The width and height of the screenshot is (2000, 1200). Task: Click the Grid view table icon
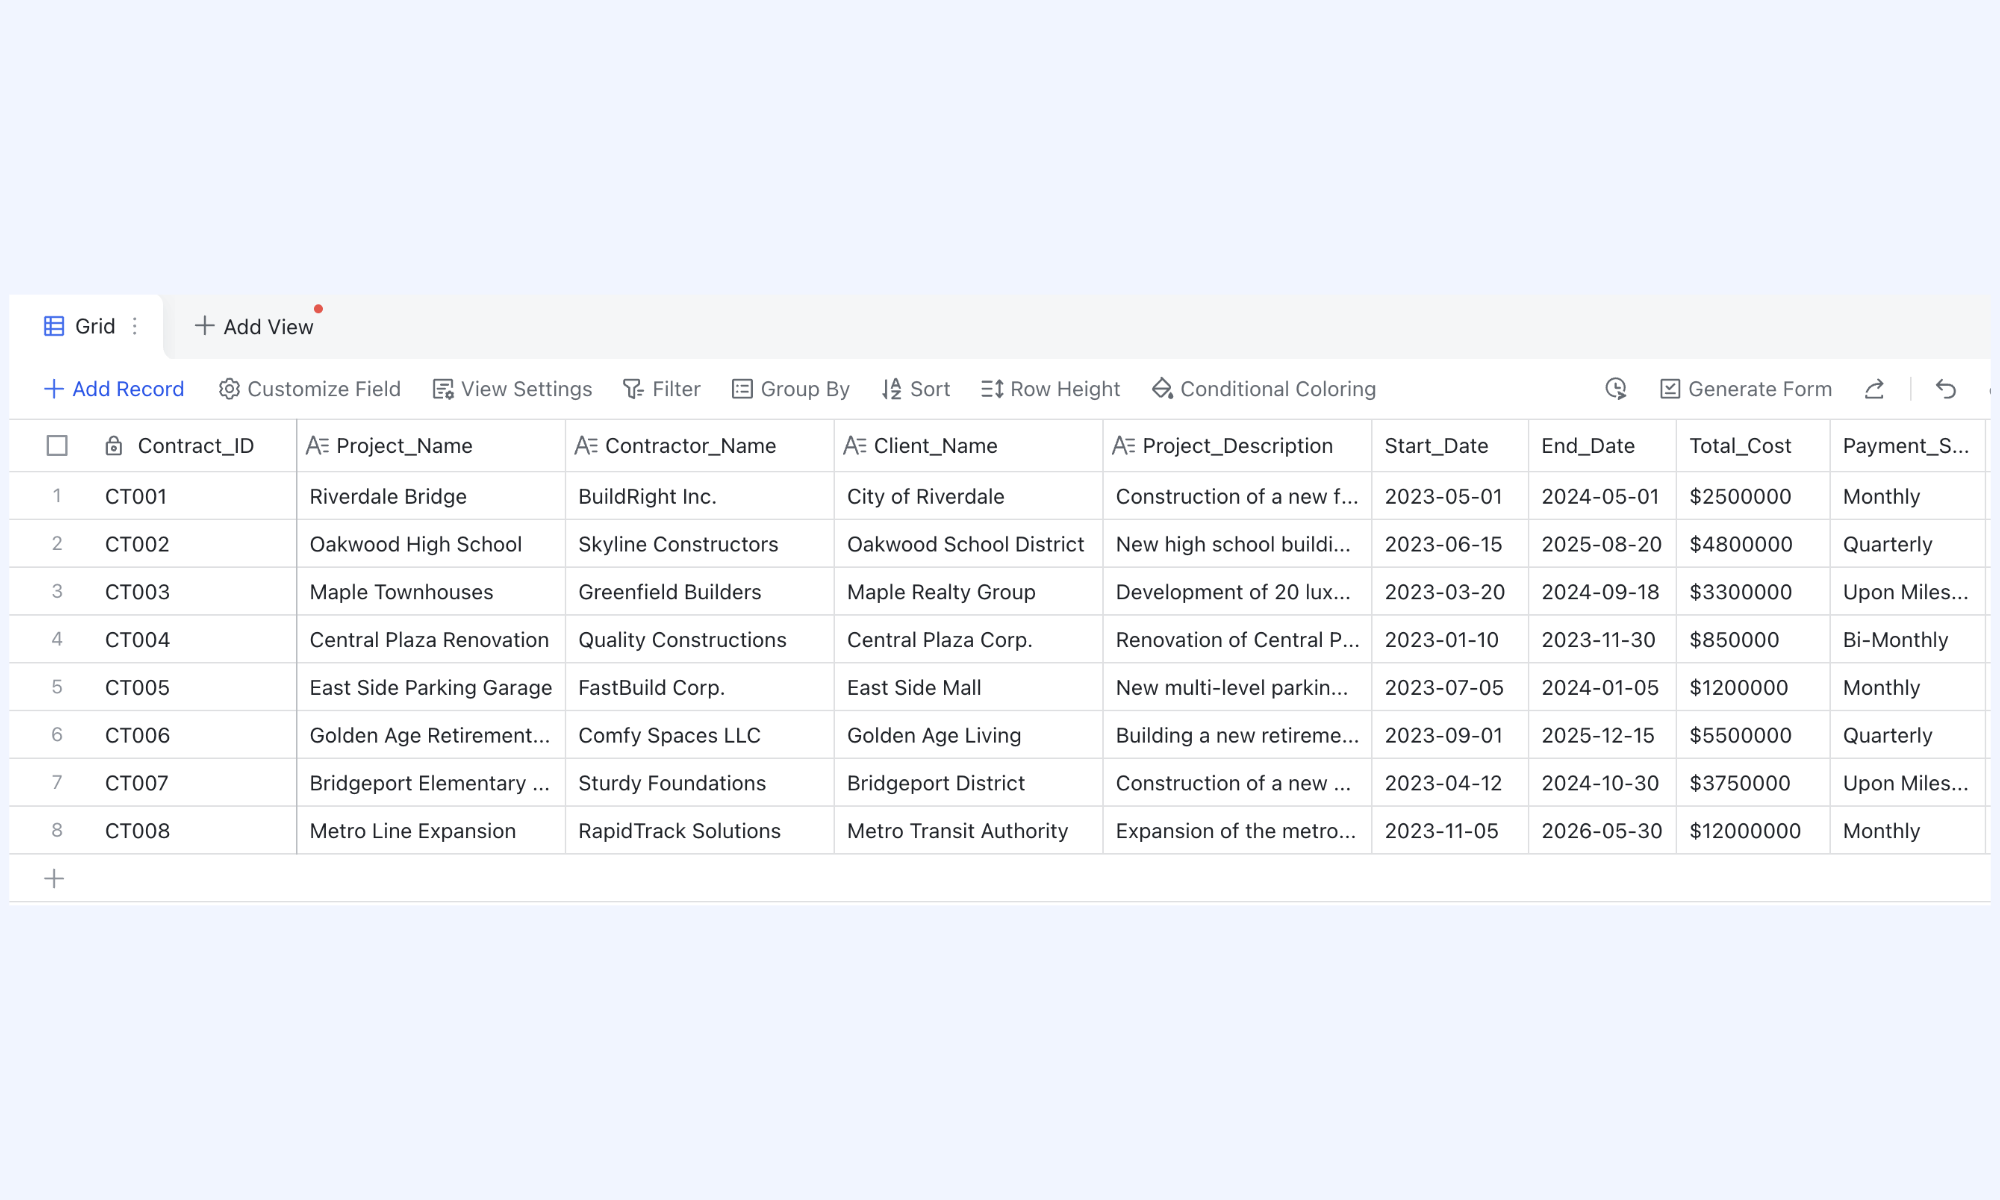(54, 326)
